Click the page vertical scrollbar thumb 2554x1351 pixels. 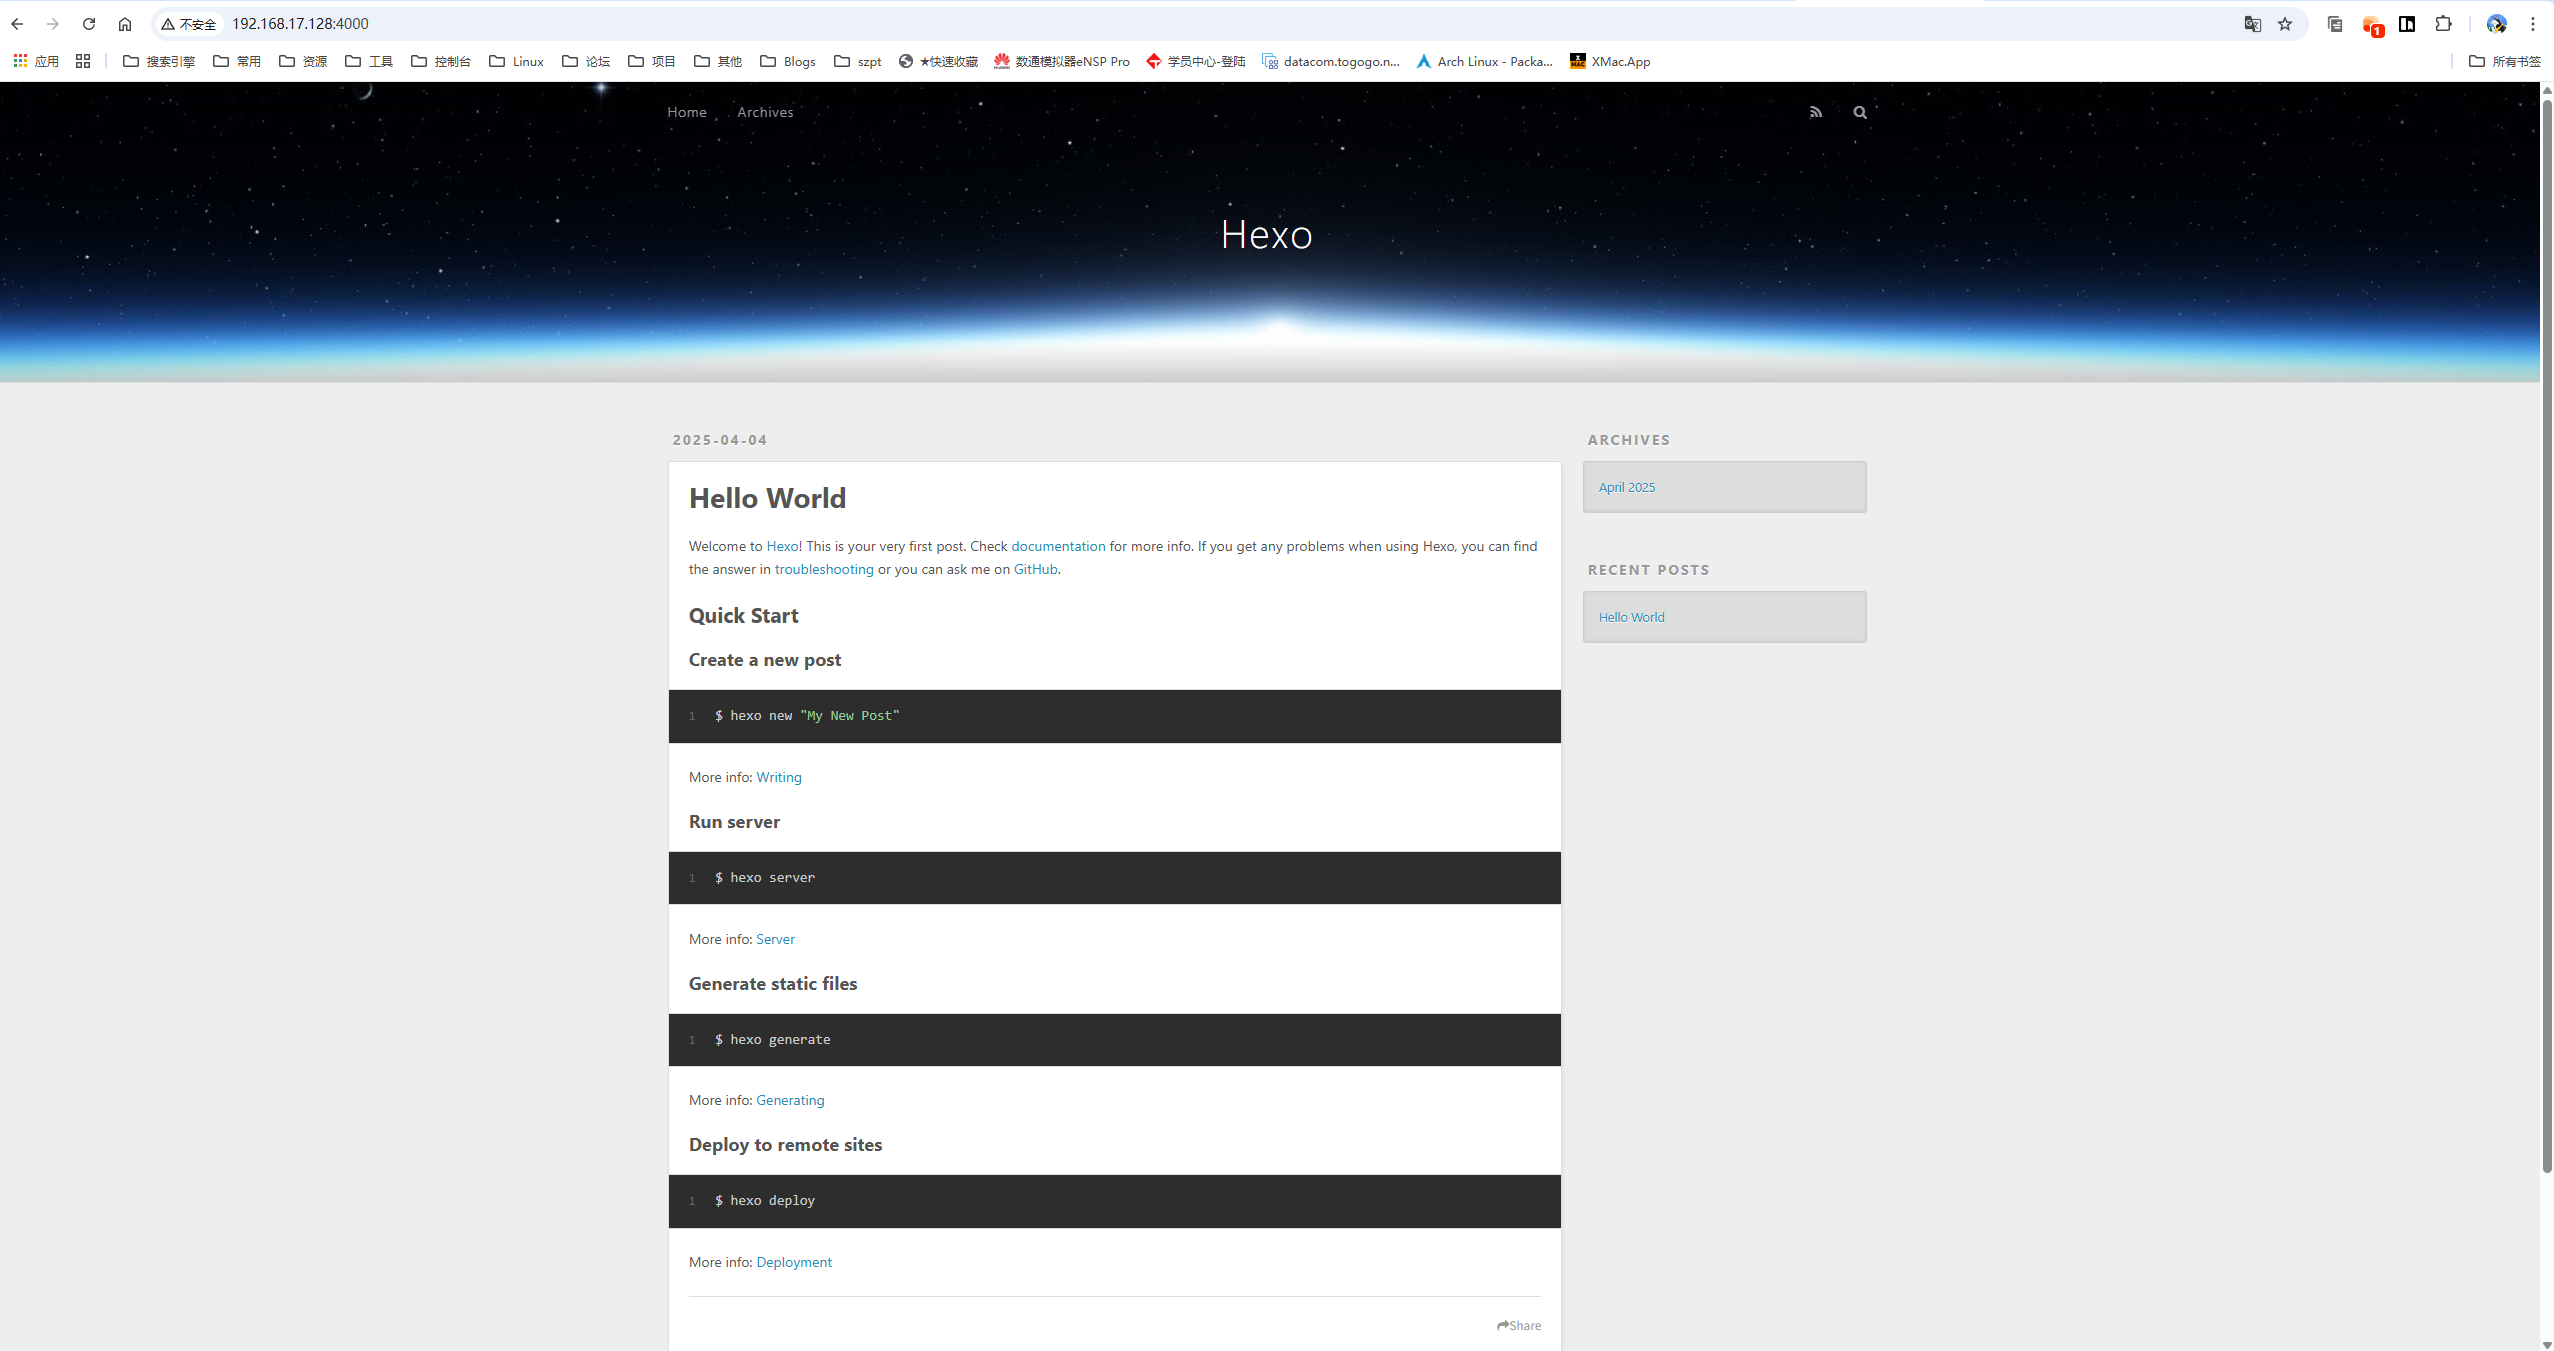pos(2546,636)
